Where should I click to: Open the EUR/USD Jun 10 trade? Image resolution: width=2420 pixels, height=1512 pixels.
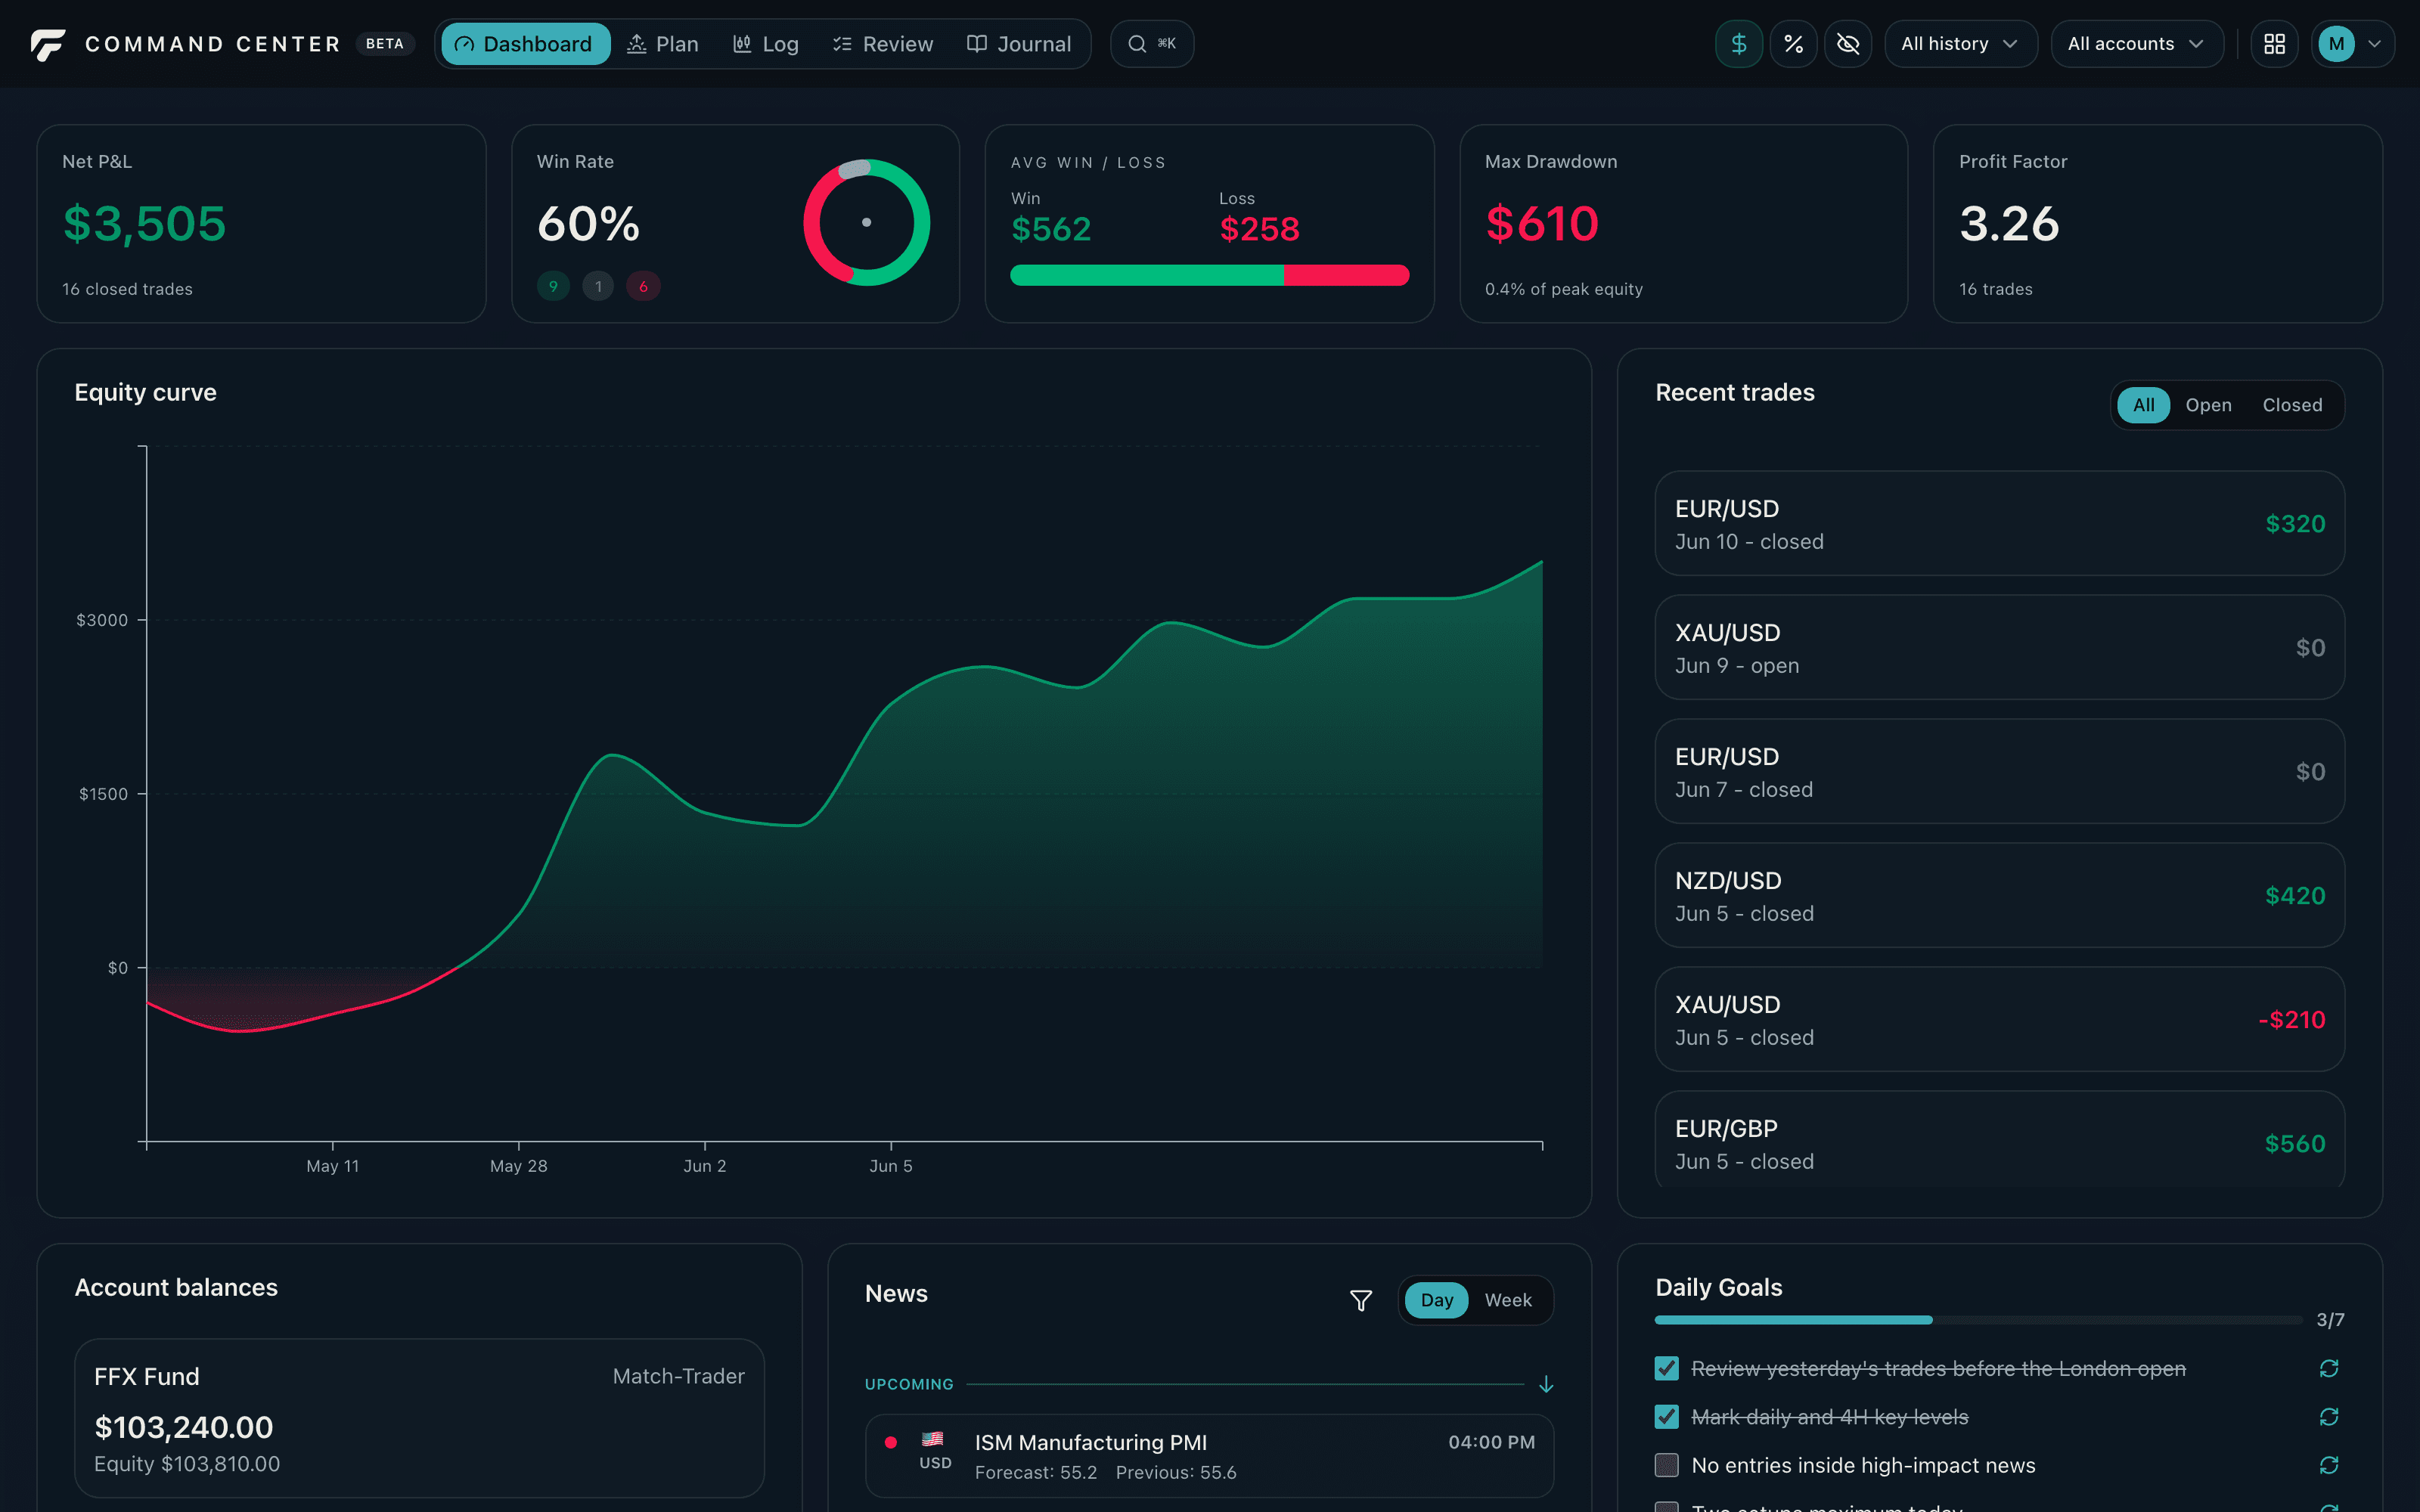(1999, 523)
